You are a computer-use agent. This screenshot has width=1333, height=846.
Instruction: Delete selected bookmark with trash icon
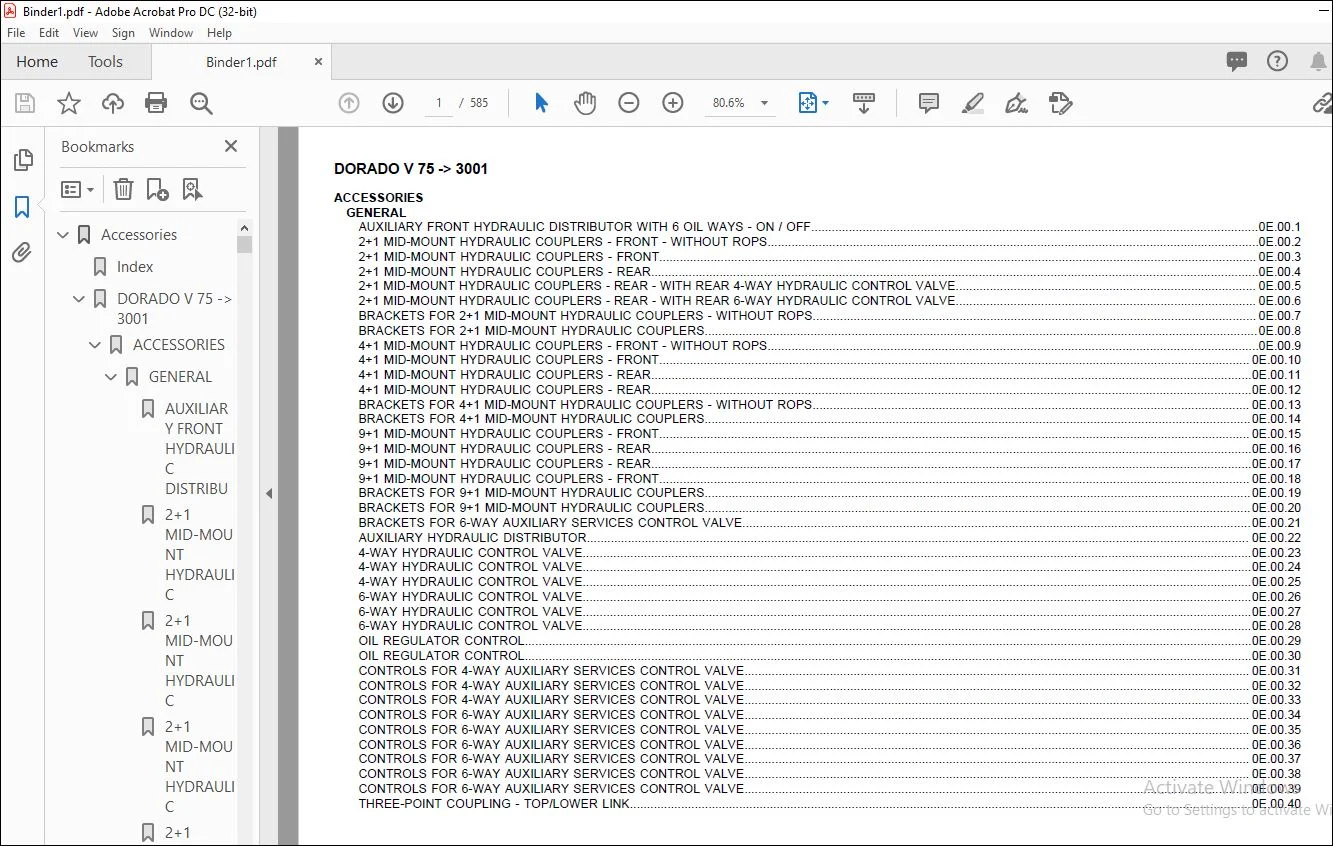click(123, 189)
